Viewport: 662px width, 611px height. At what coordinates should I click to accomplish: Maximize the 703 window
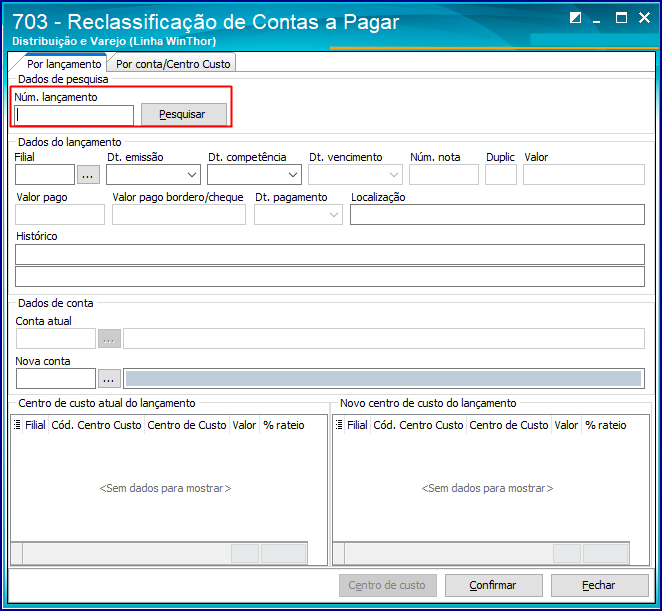click(x=621, y=18)
